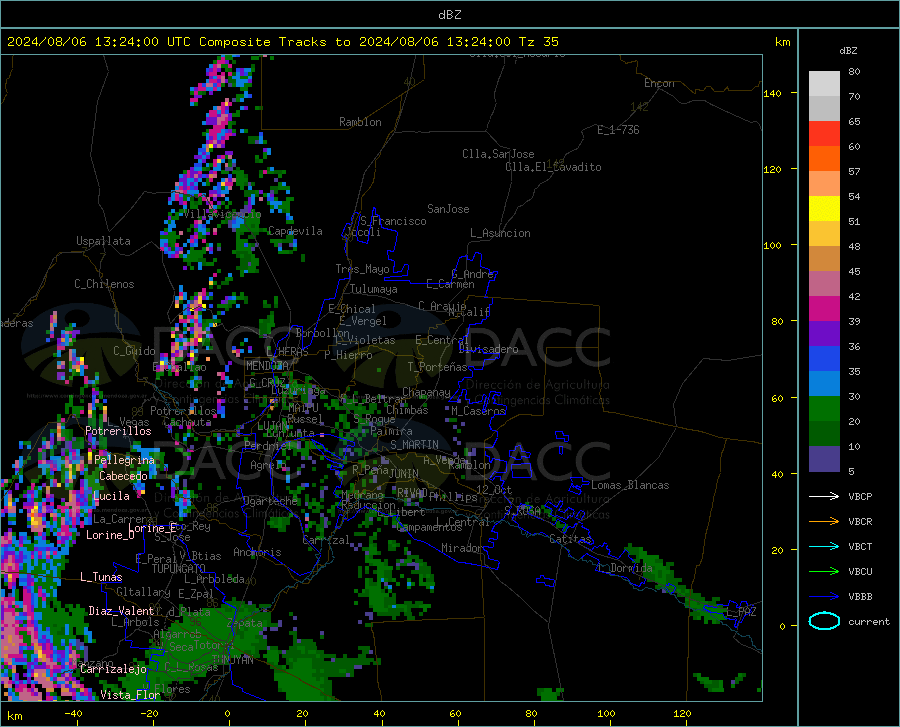The image size is (900, 727).
Task: Click the Tulumaya place label
Action: [x=374, y=289]
